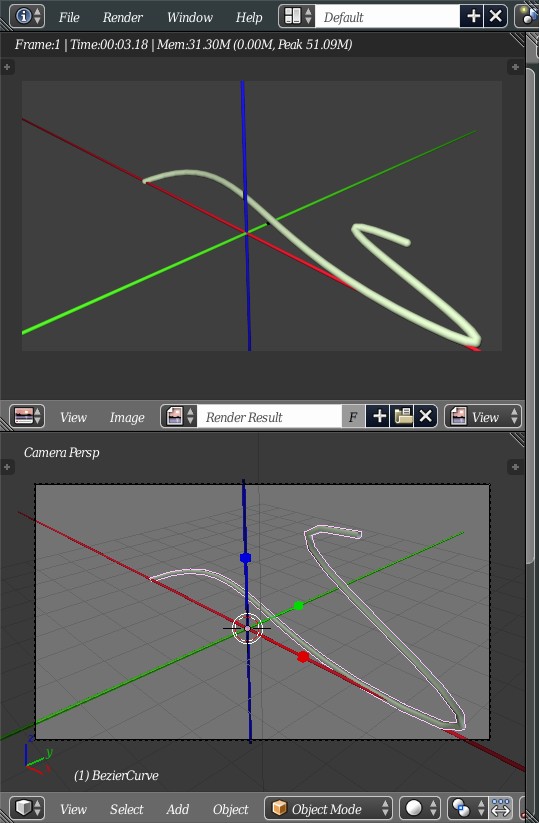Open the Image Editor type selector
This screenshot has width=539, height=823.
tap(27, 417)
